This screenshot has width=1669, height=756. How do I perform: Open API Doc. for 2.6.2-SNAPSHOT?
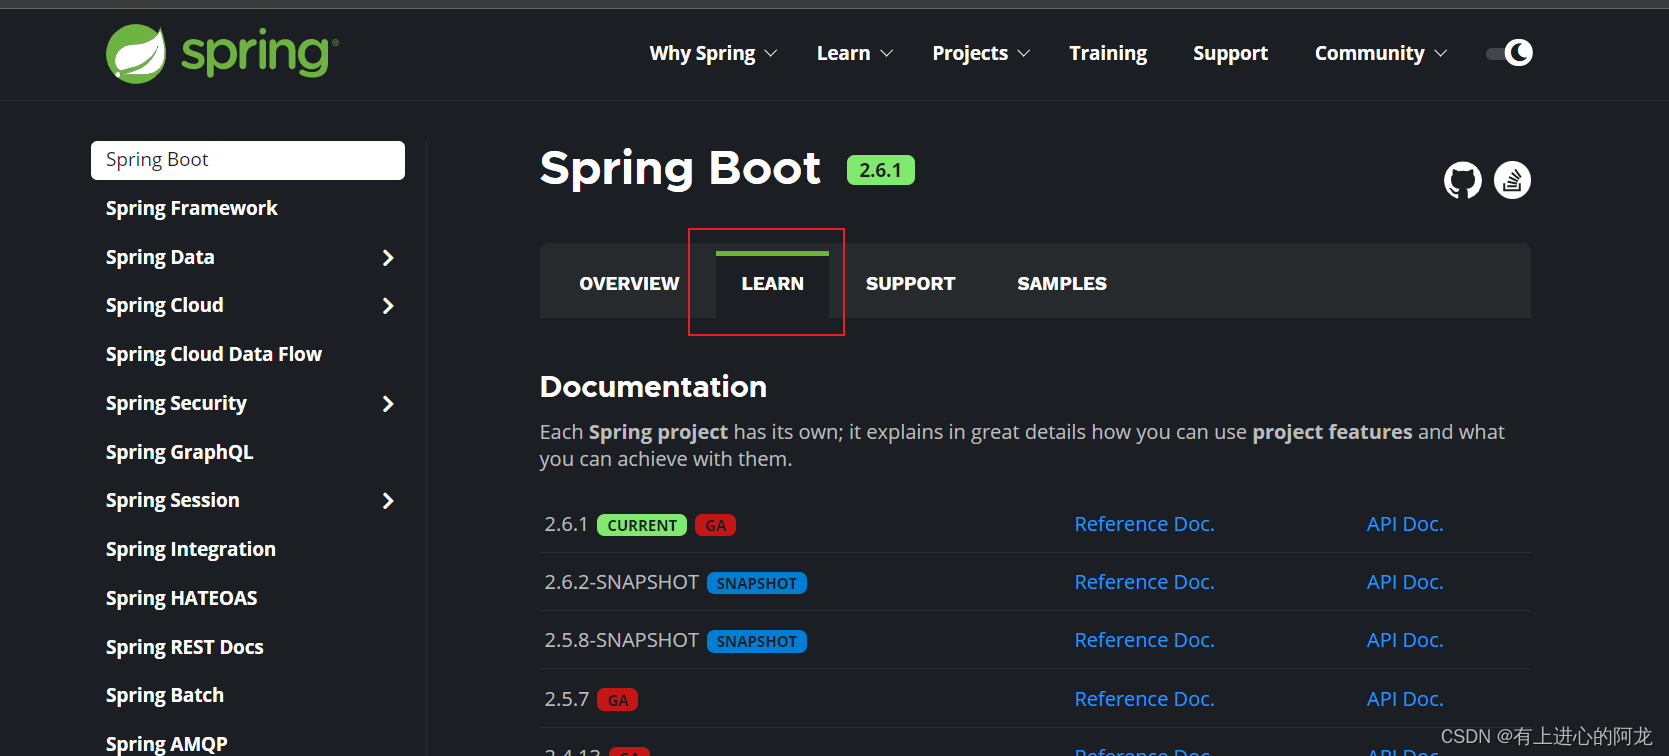pos(1405,582)
